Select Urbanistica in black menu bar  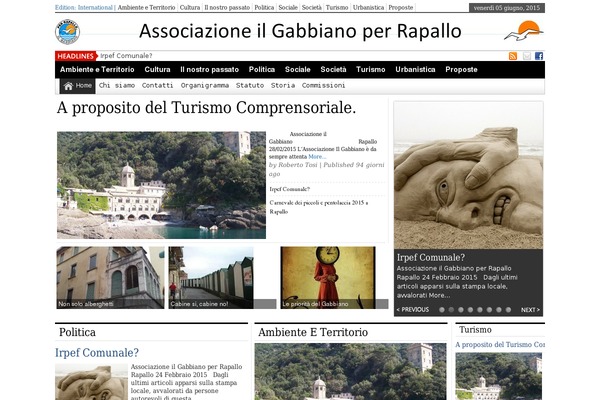click(x=415, y=70)
